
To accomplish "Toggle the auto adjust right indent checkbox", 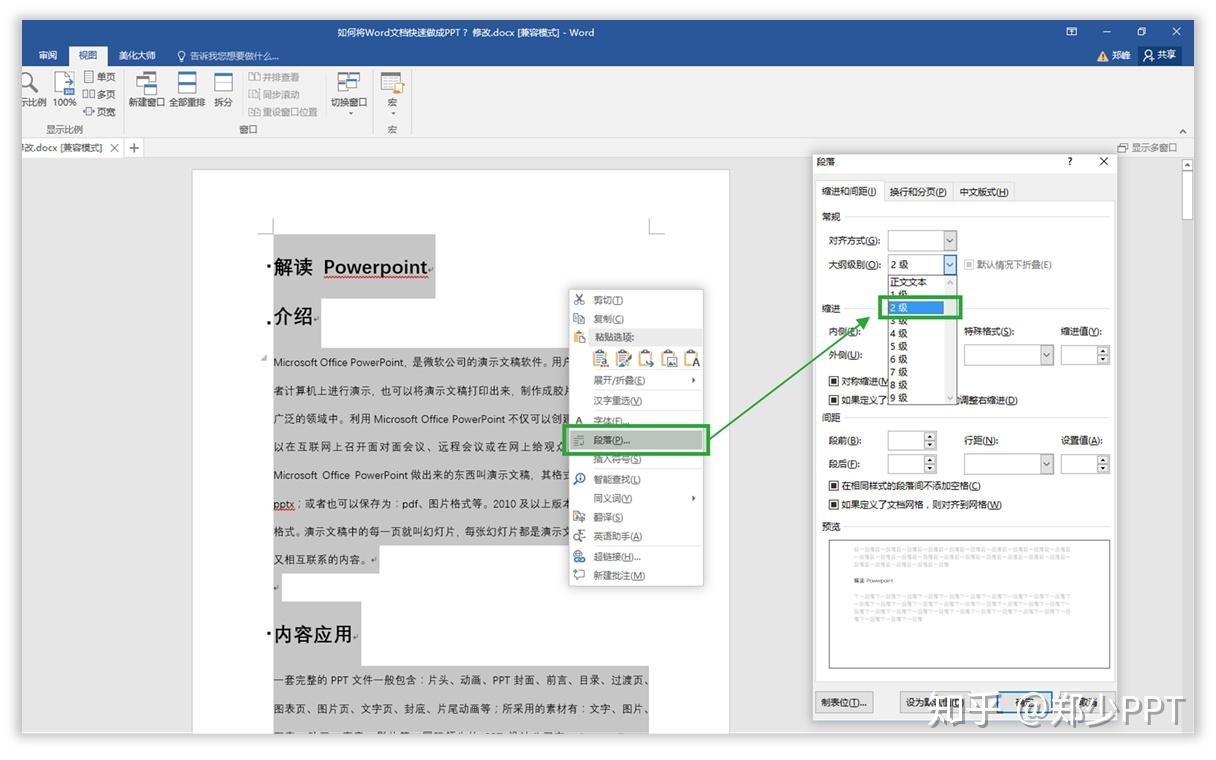I will click(834, 400).
